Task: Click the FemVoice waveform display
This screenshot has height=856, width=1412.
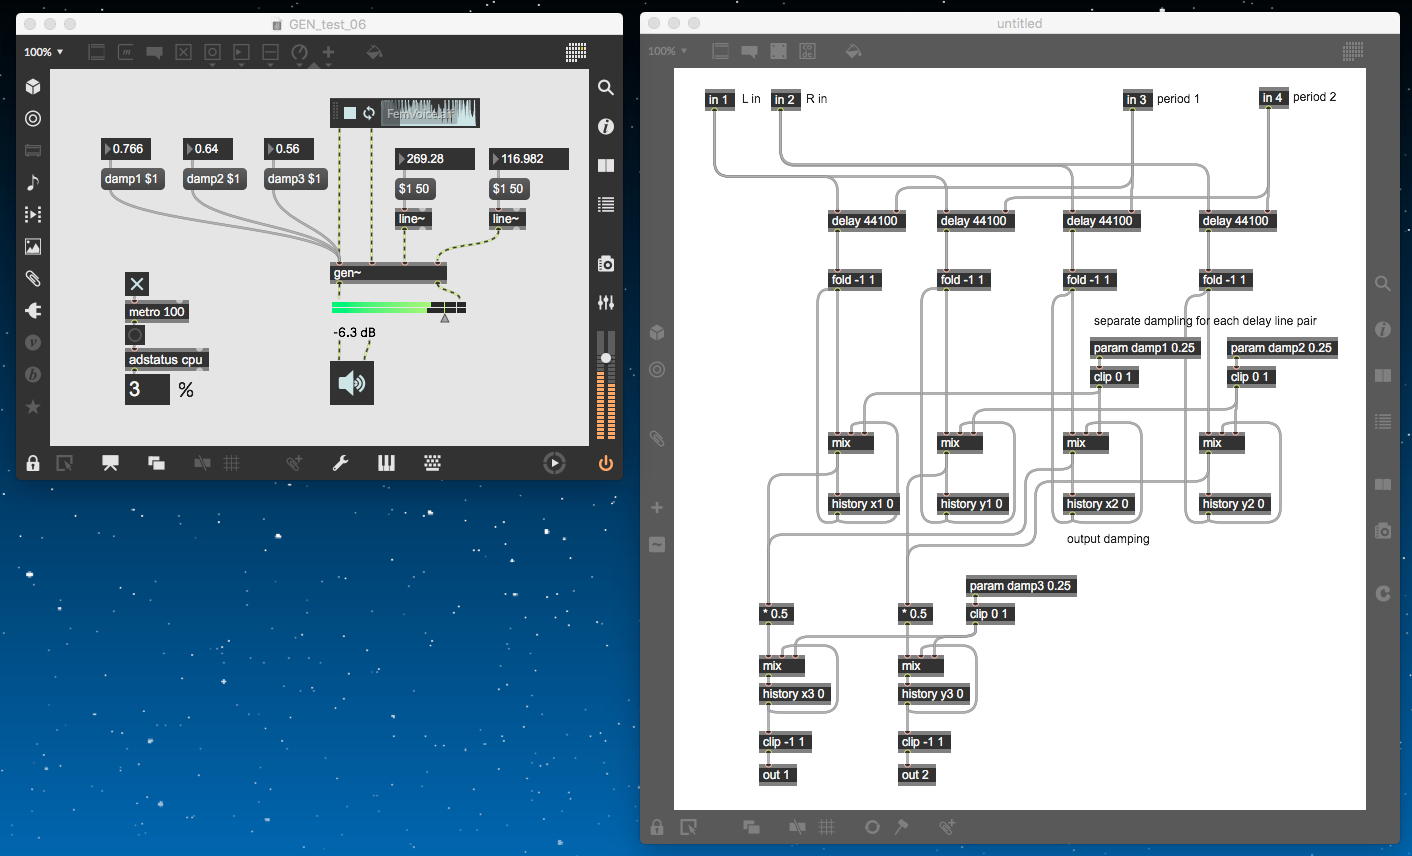Action: [x=430, y=113]
